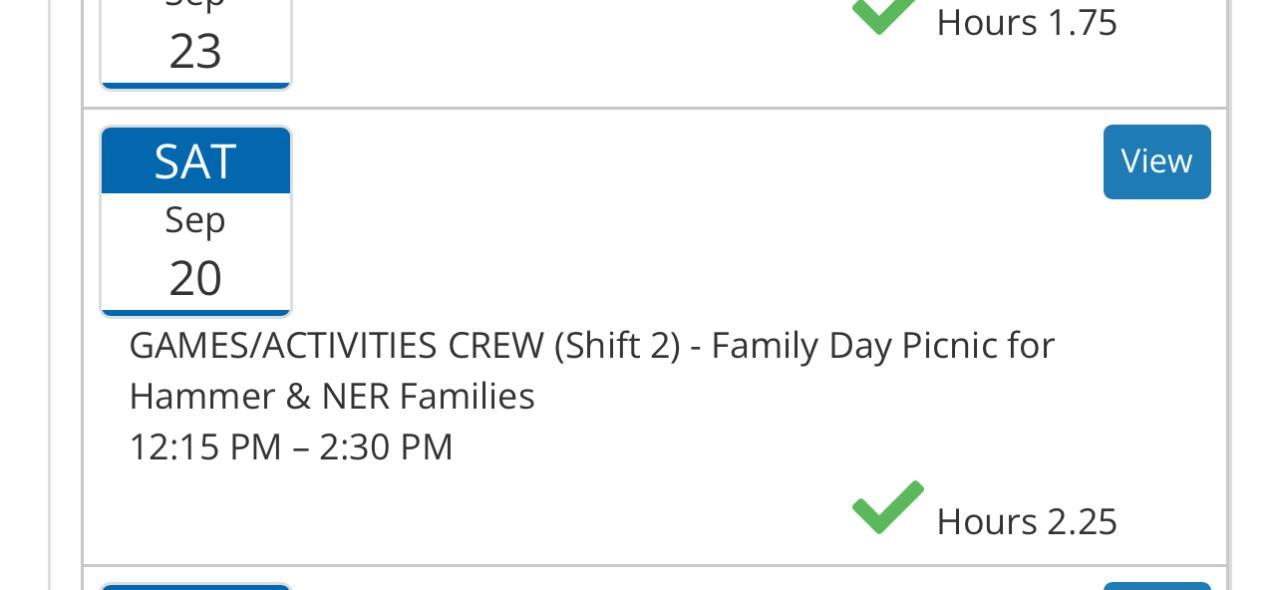Click the 2:30 PM end time
1280x590 pixels.
(386, 447)
